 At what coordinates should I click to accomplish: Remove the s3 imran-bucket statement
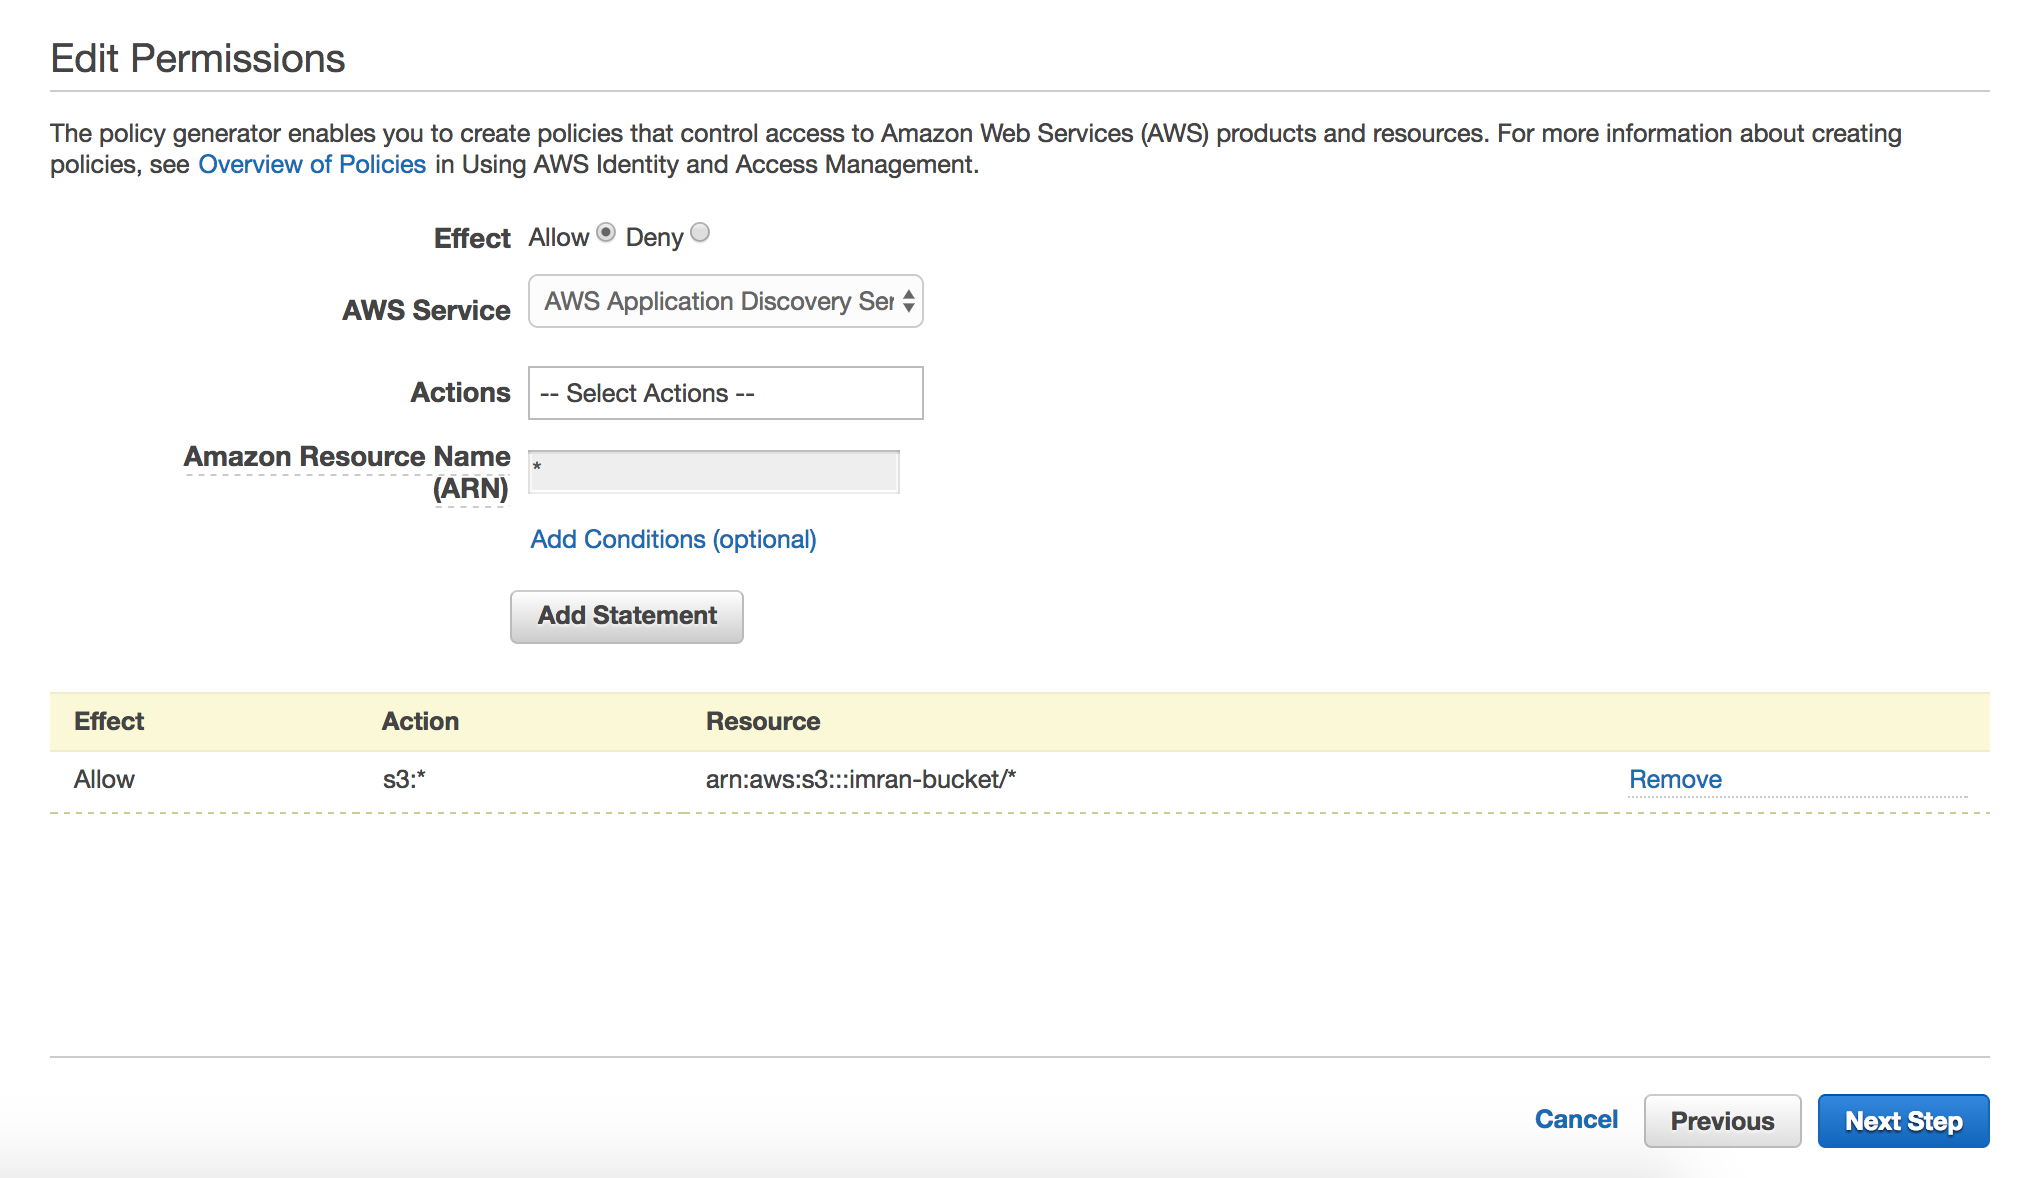click(1675, 780)
